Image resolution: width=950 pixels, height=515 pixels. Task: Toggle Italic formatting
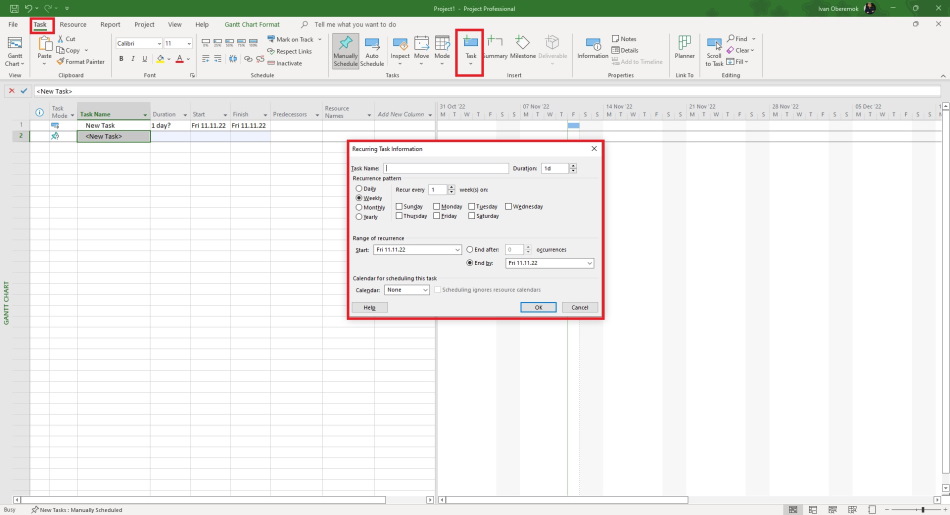click(x=133, y=59)
